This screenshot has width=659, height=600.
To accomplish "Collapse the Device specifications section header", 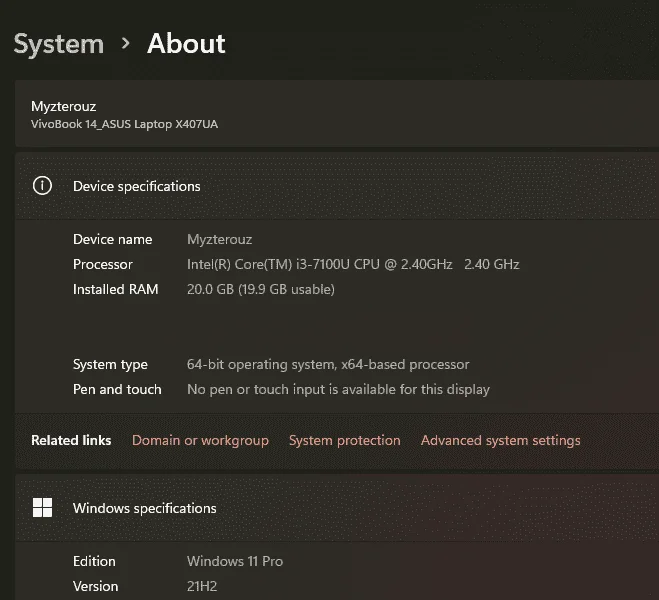I will tap(337, 186).
